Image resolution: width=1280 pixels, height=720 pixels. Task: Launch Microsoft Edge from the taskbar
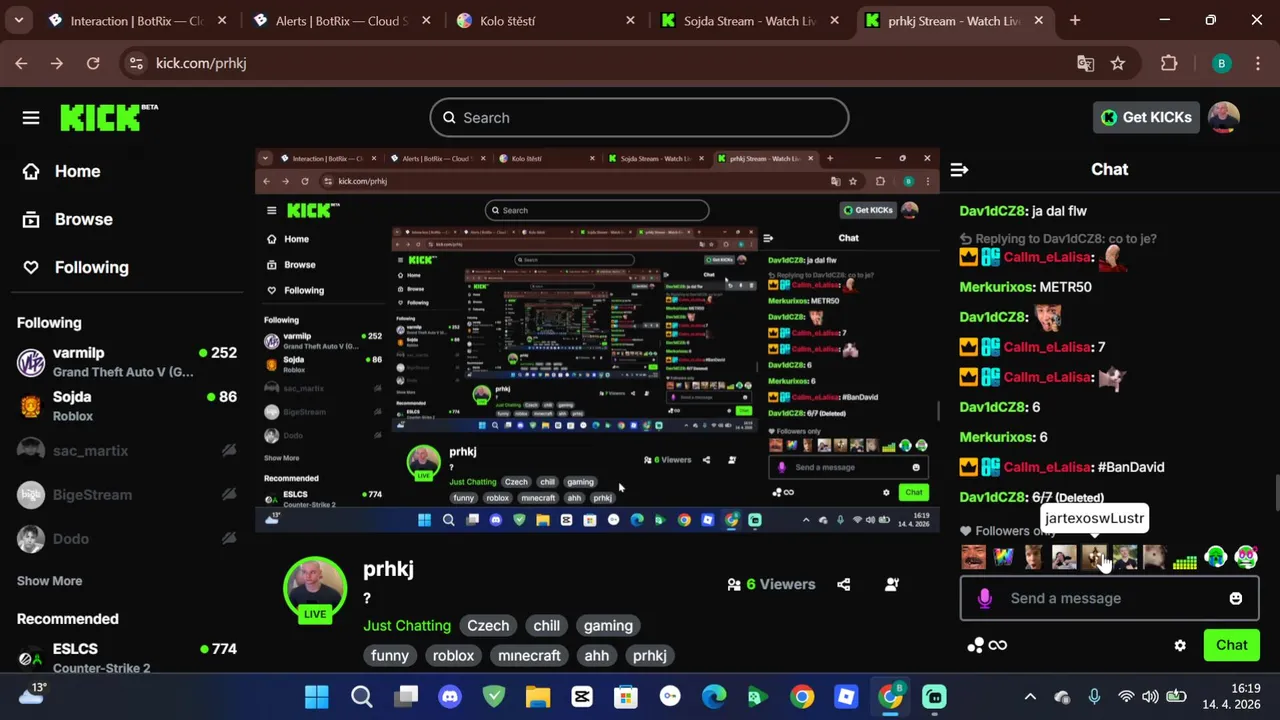click(714, 697)
